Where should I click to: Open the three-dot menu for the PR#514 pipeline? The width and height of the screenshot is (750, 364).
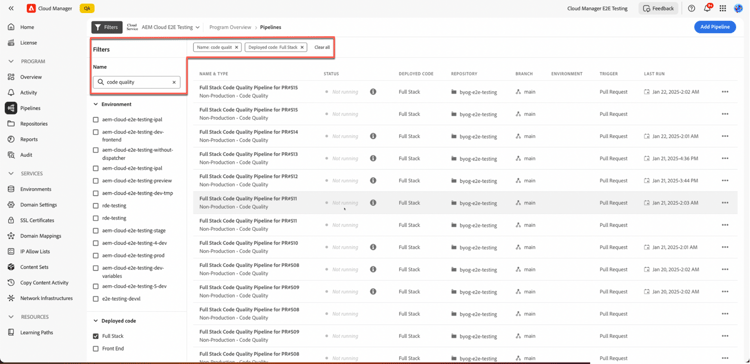tap(725, 136)
